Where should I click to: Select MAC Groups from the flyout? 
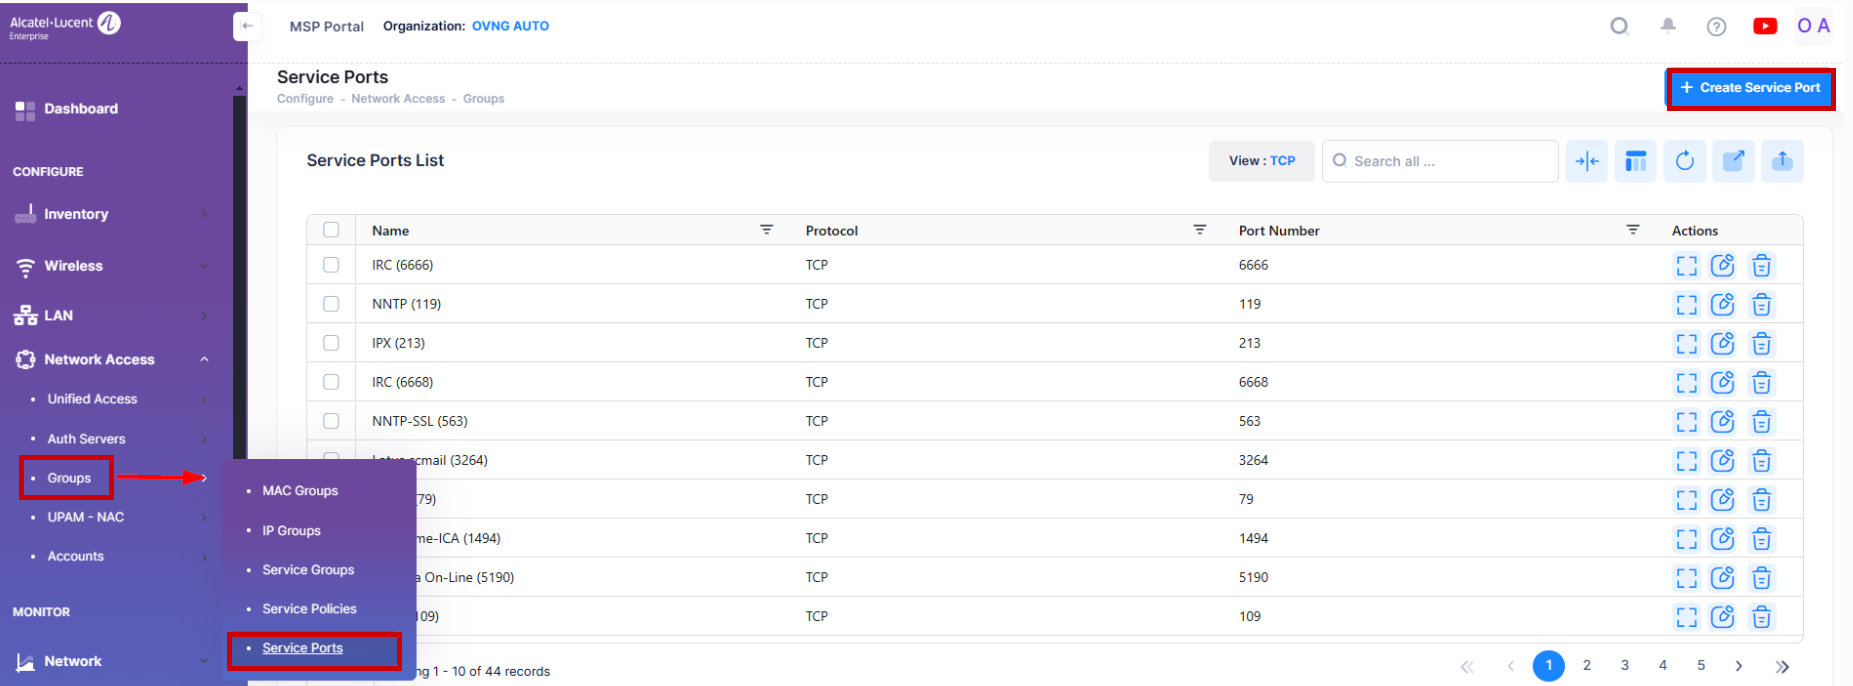[300, 491]
